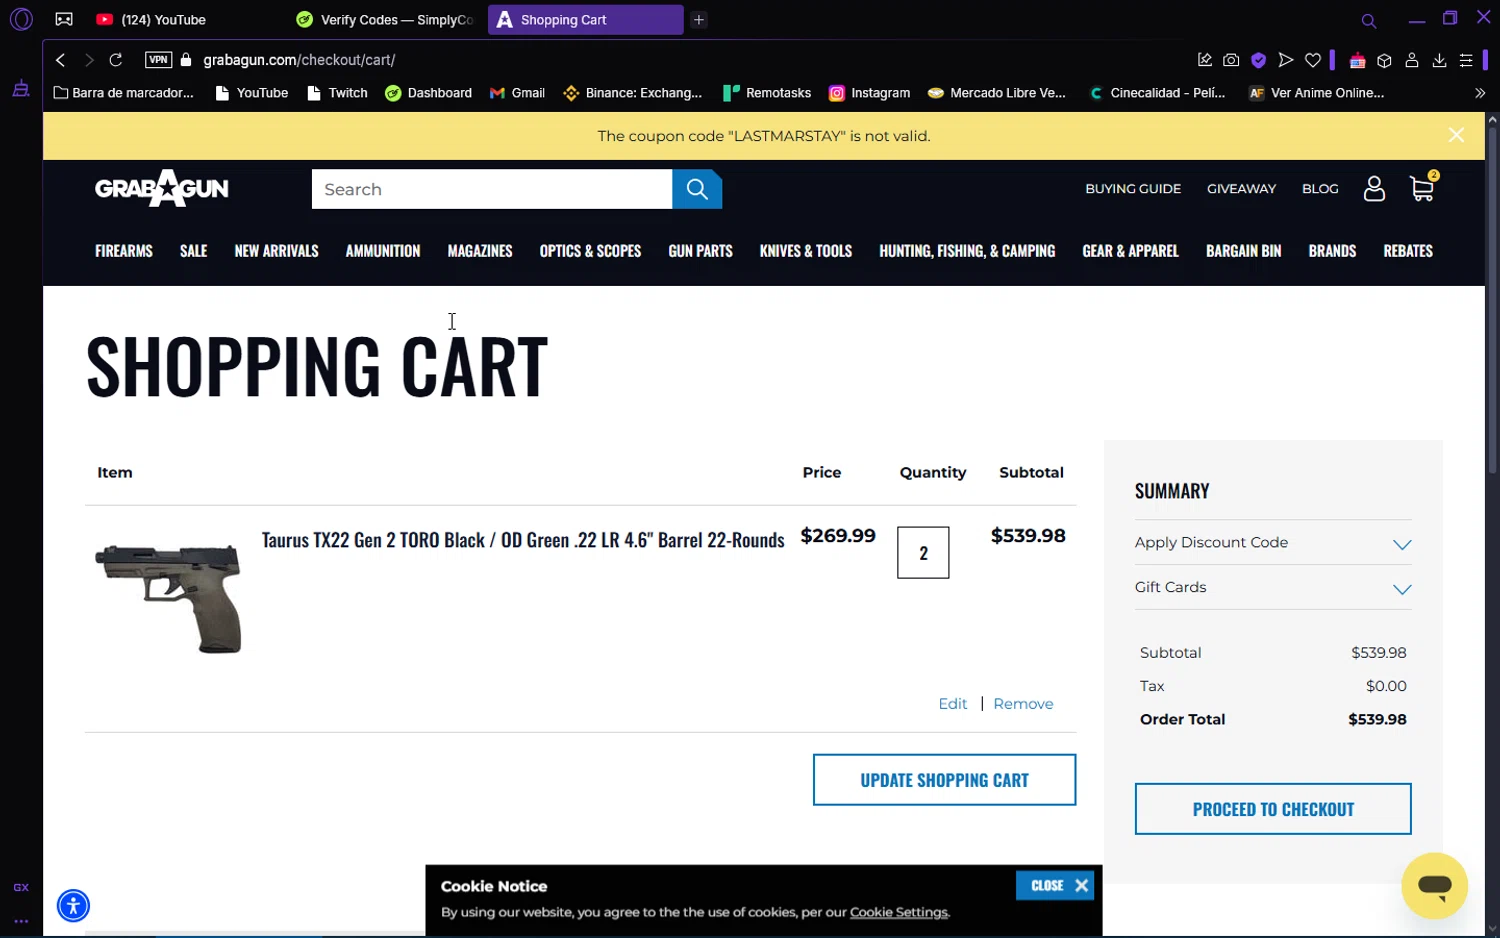Remove the Taurus TX22 item
The height and width of the screenshot is (938, 1500).
coord(1023,704)
